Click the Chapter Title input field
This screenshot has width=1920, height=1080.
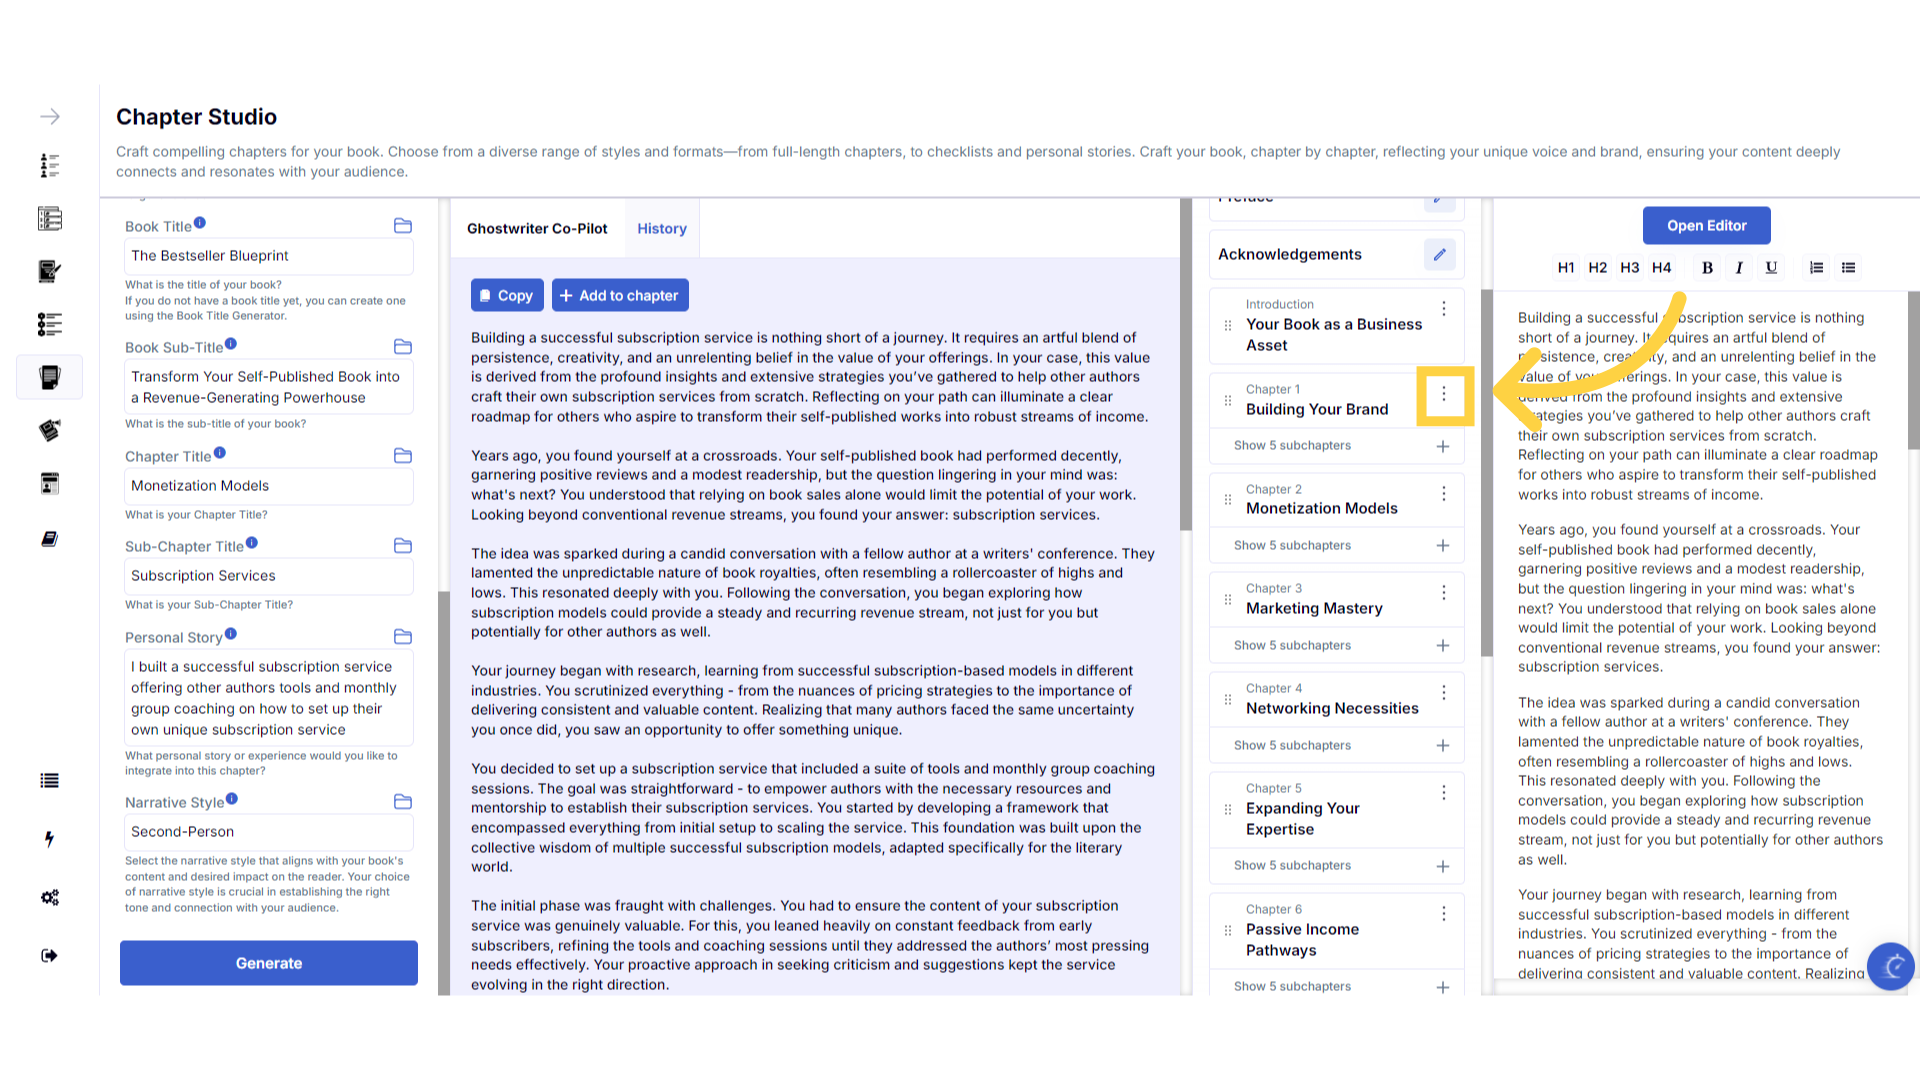(x=268, y=486)
